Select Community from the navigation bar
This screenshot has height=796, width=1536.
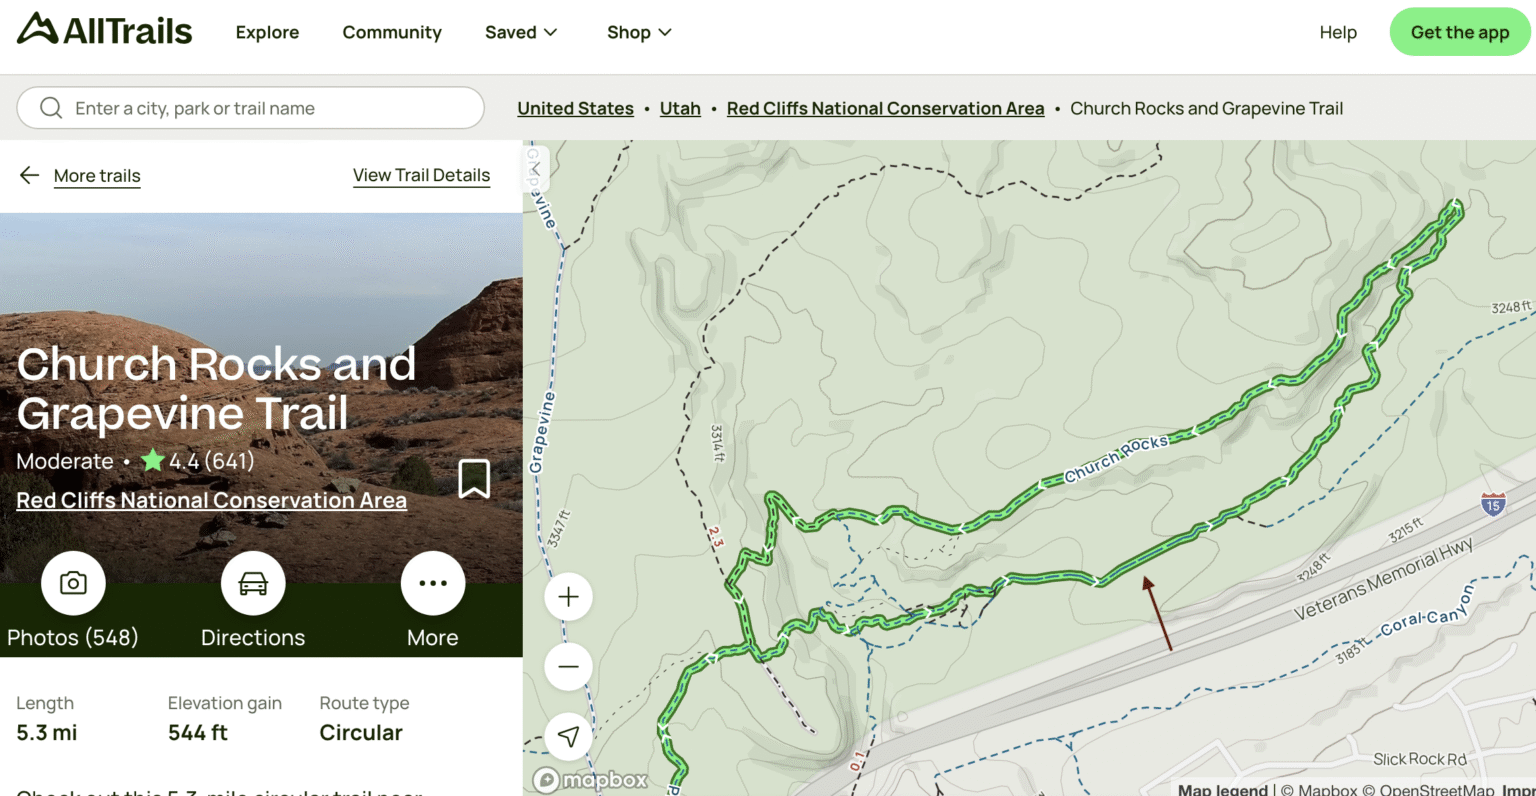tap(392, 32)
